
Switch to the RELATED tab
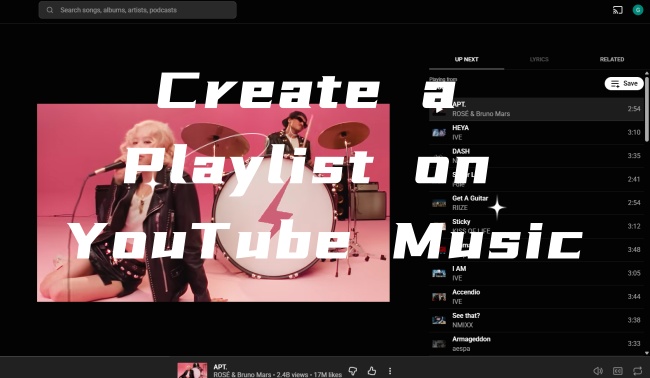coord(611,59)
